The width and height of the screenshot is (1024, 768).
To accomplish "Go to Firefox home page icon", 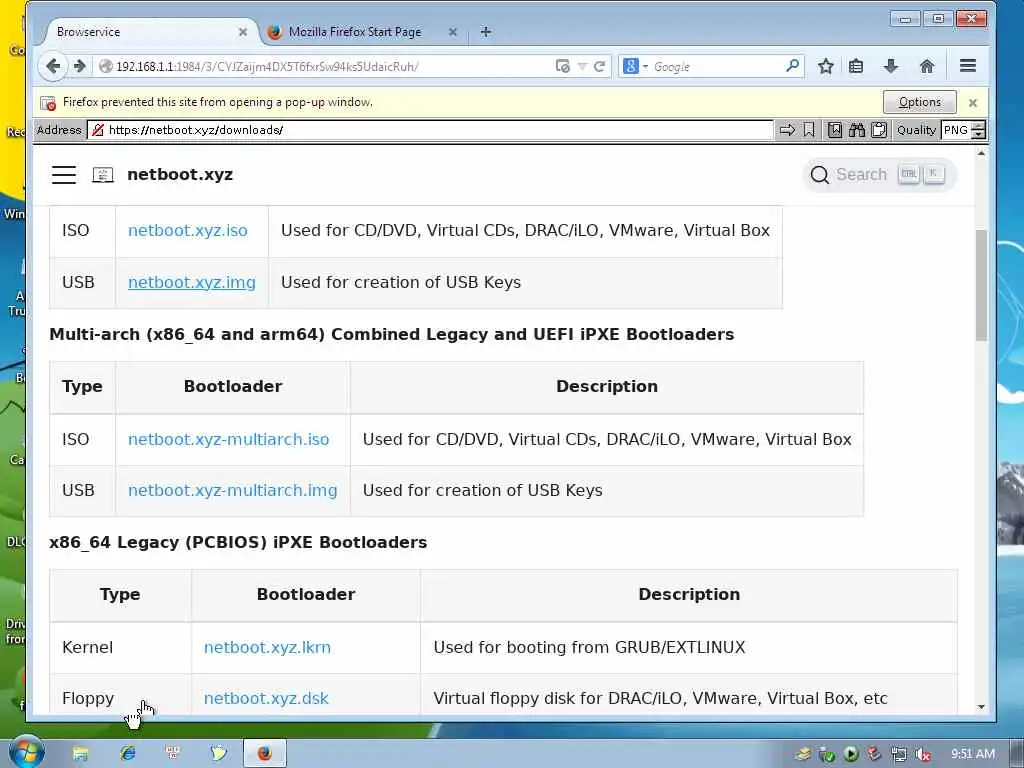I will [927, 66].
